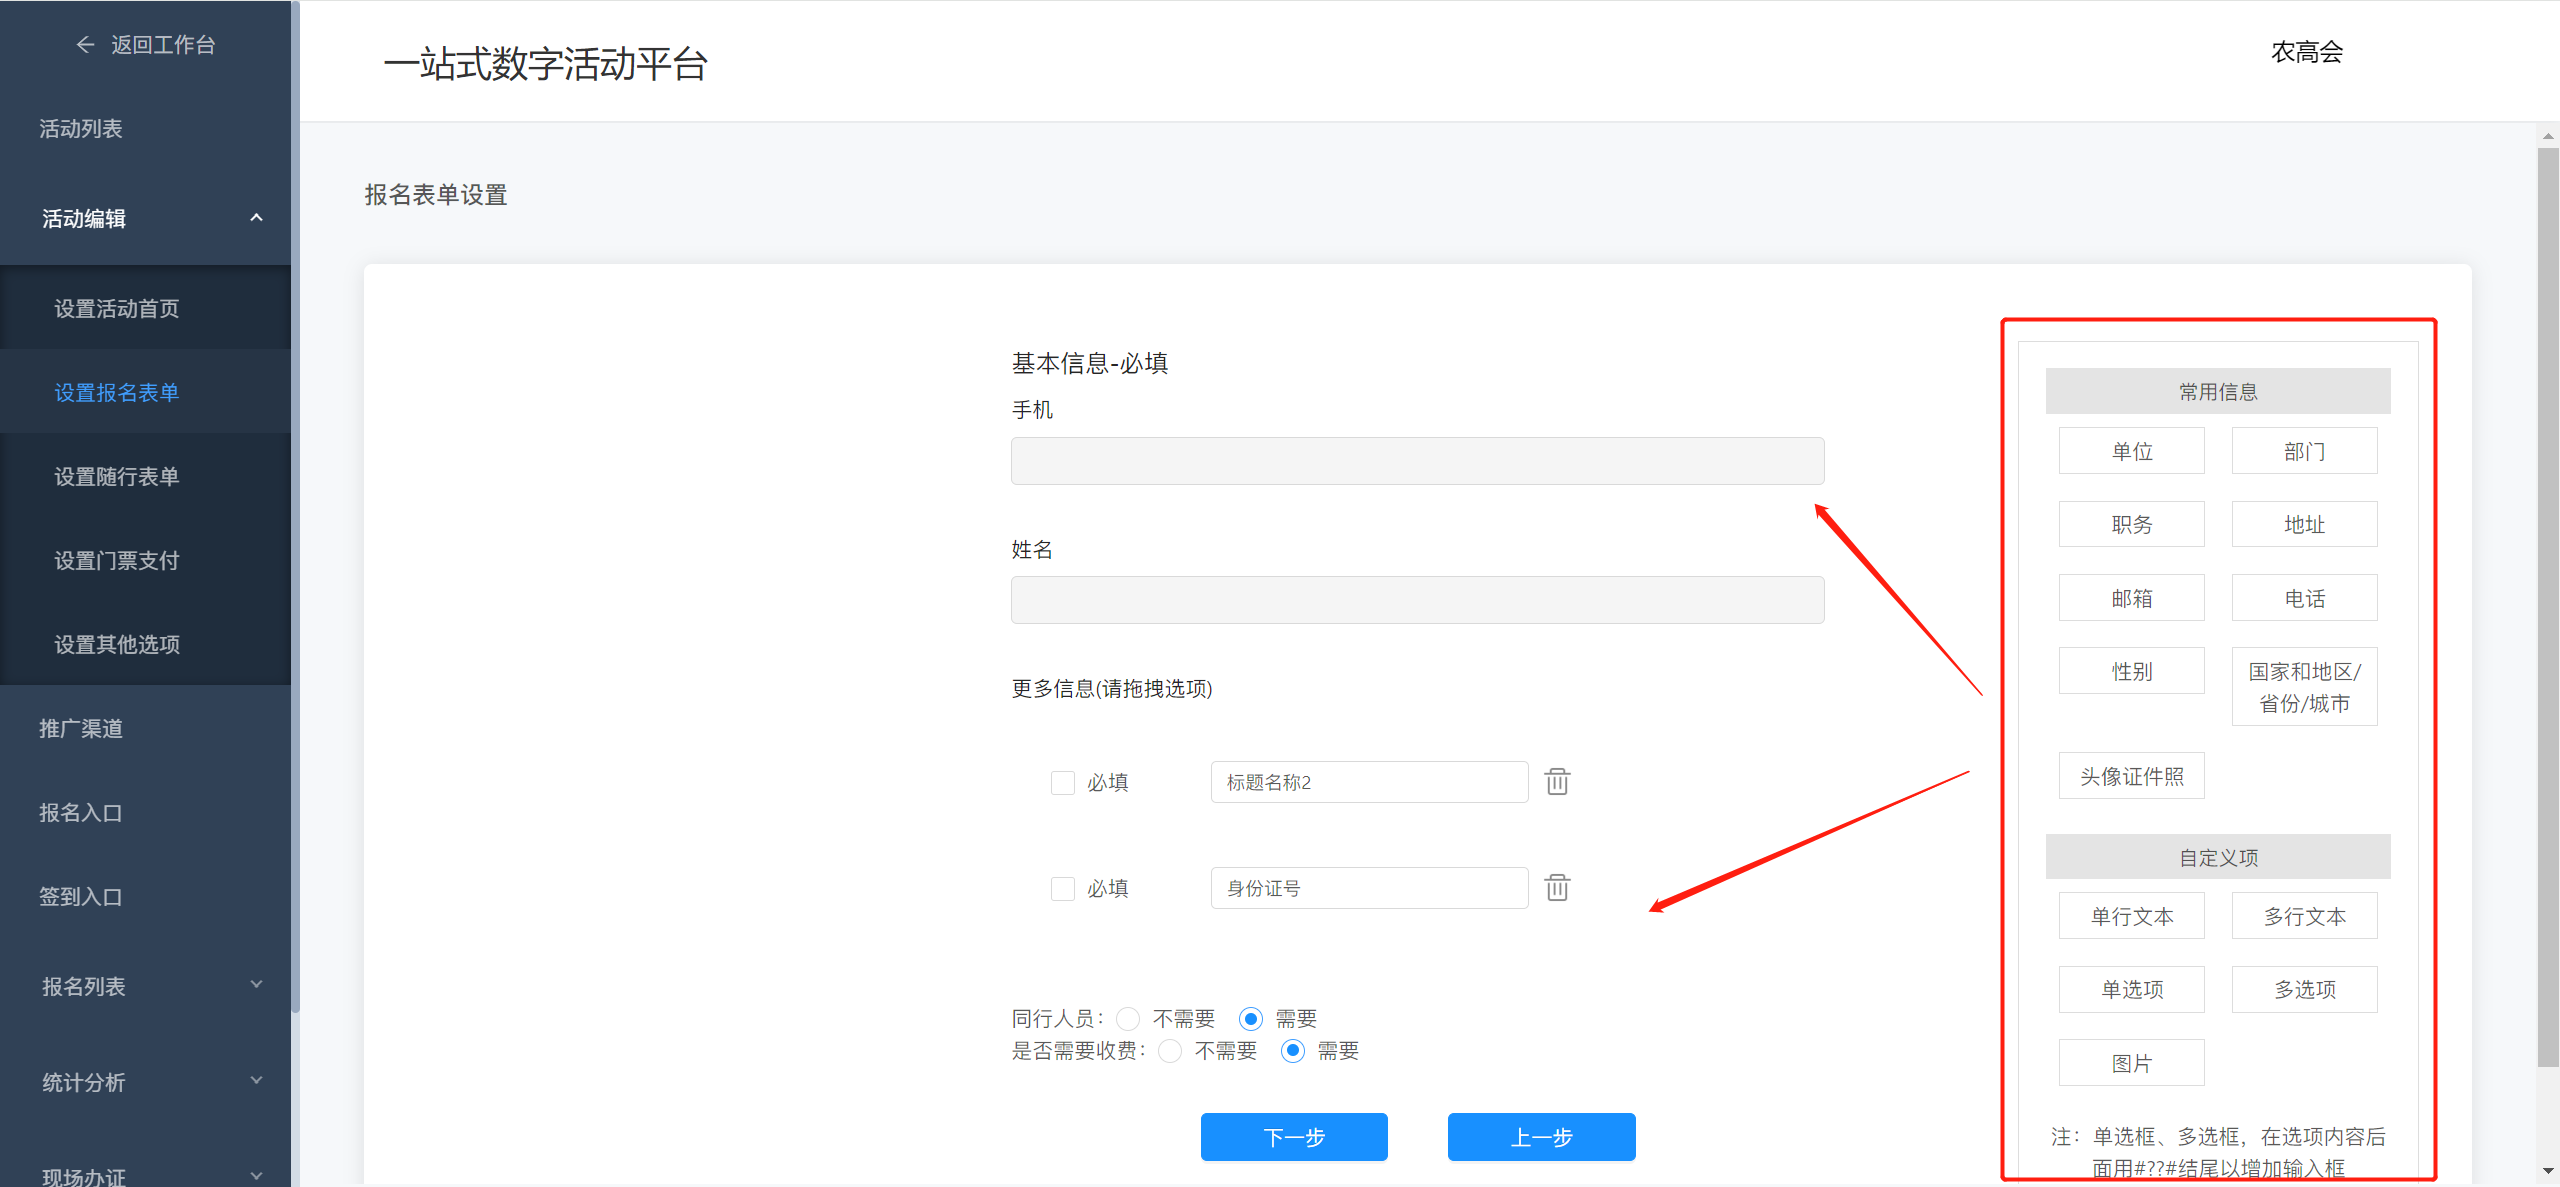Add a 单行文本 custom field
Image resolution: width=2560 pixels, height=1187 pixels.
2131,916
